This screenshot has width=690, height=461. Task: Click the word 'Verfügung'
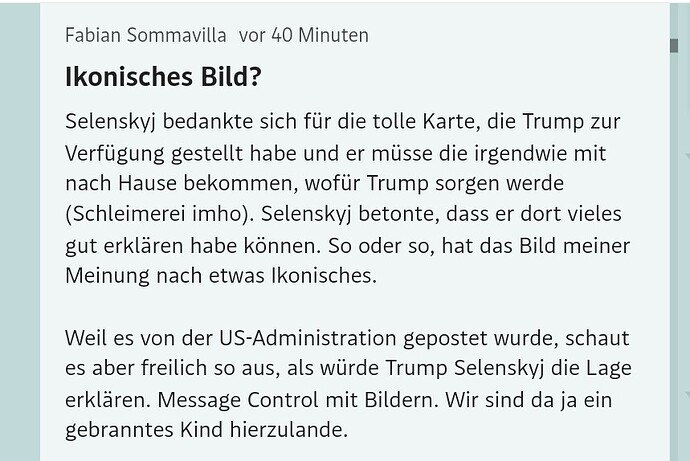[110, 153]
